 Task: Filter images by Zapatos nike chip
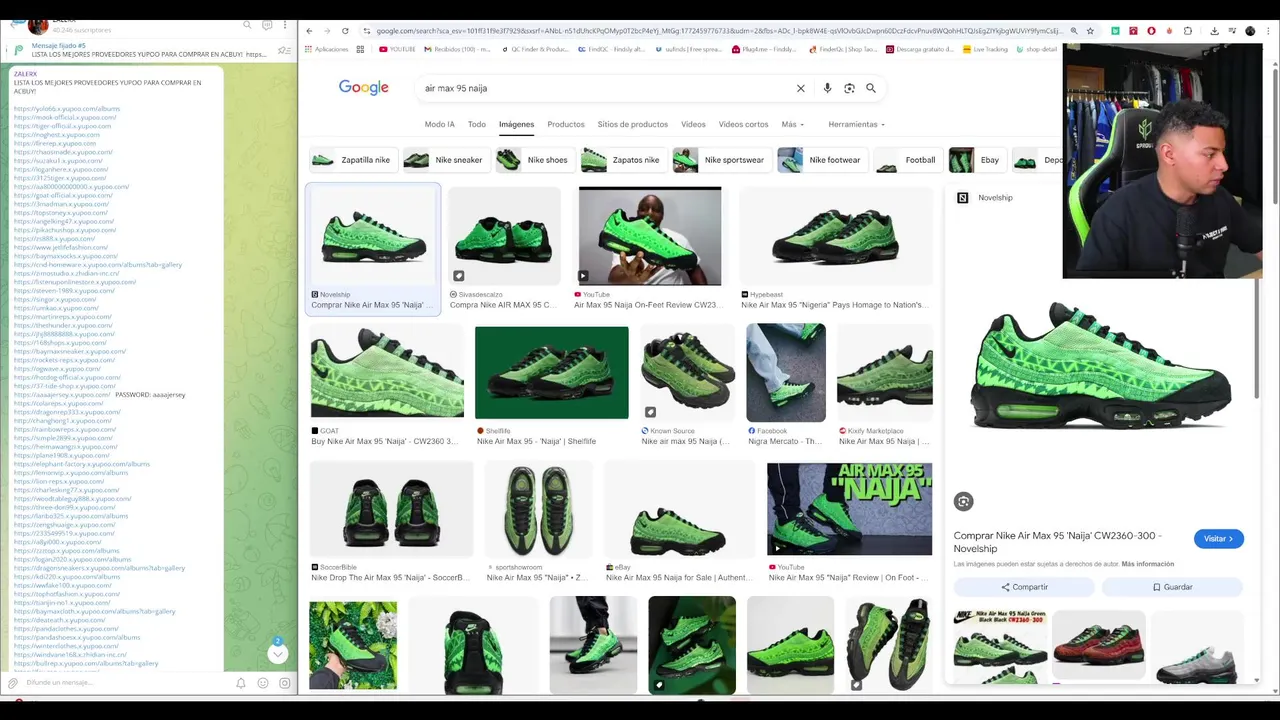(622, 160)
